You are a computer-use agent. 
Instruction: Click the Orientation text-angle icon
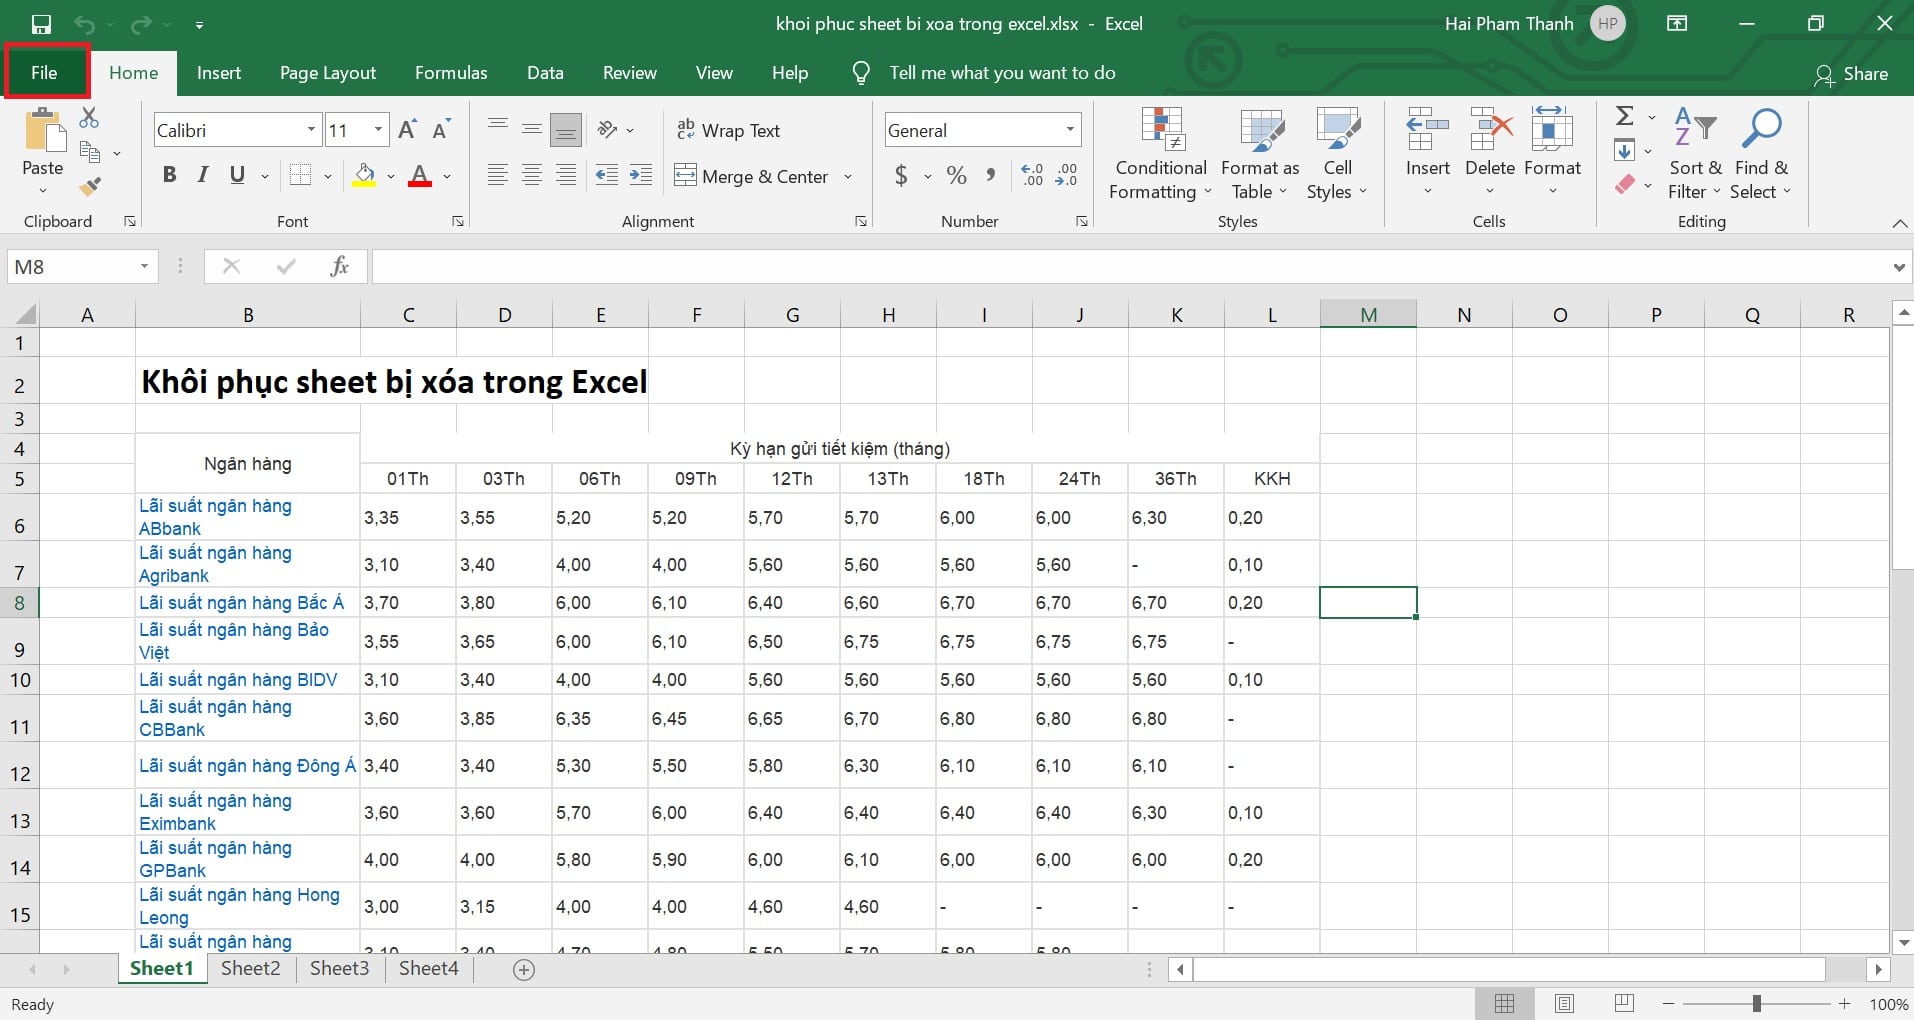pyautogui.click(x=607, y=129)
